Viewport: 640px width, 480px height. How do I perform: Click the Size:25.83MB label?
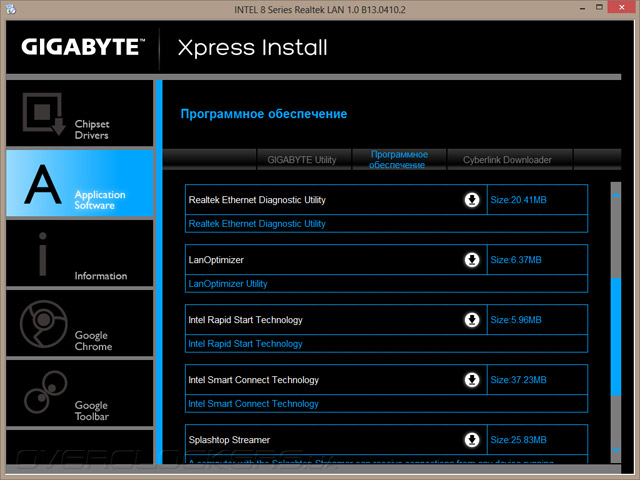518,440
